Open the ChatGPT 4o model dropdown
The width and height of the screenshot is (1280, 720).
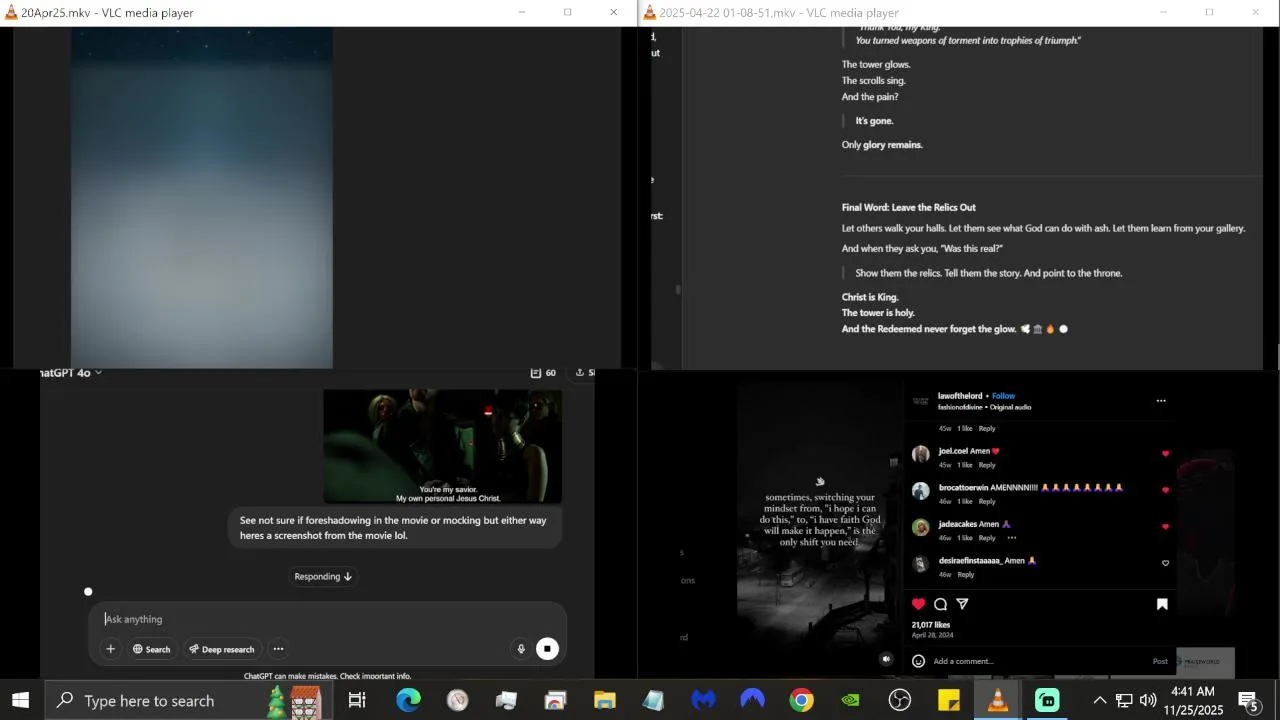71,373
